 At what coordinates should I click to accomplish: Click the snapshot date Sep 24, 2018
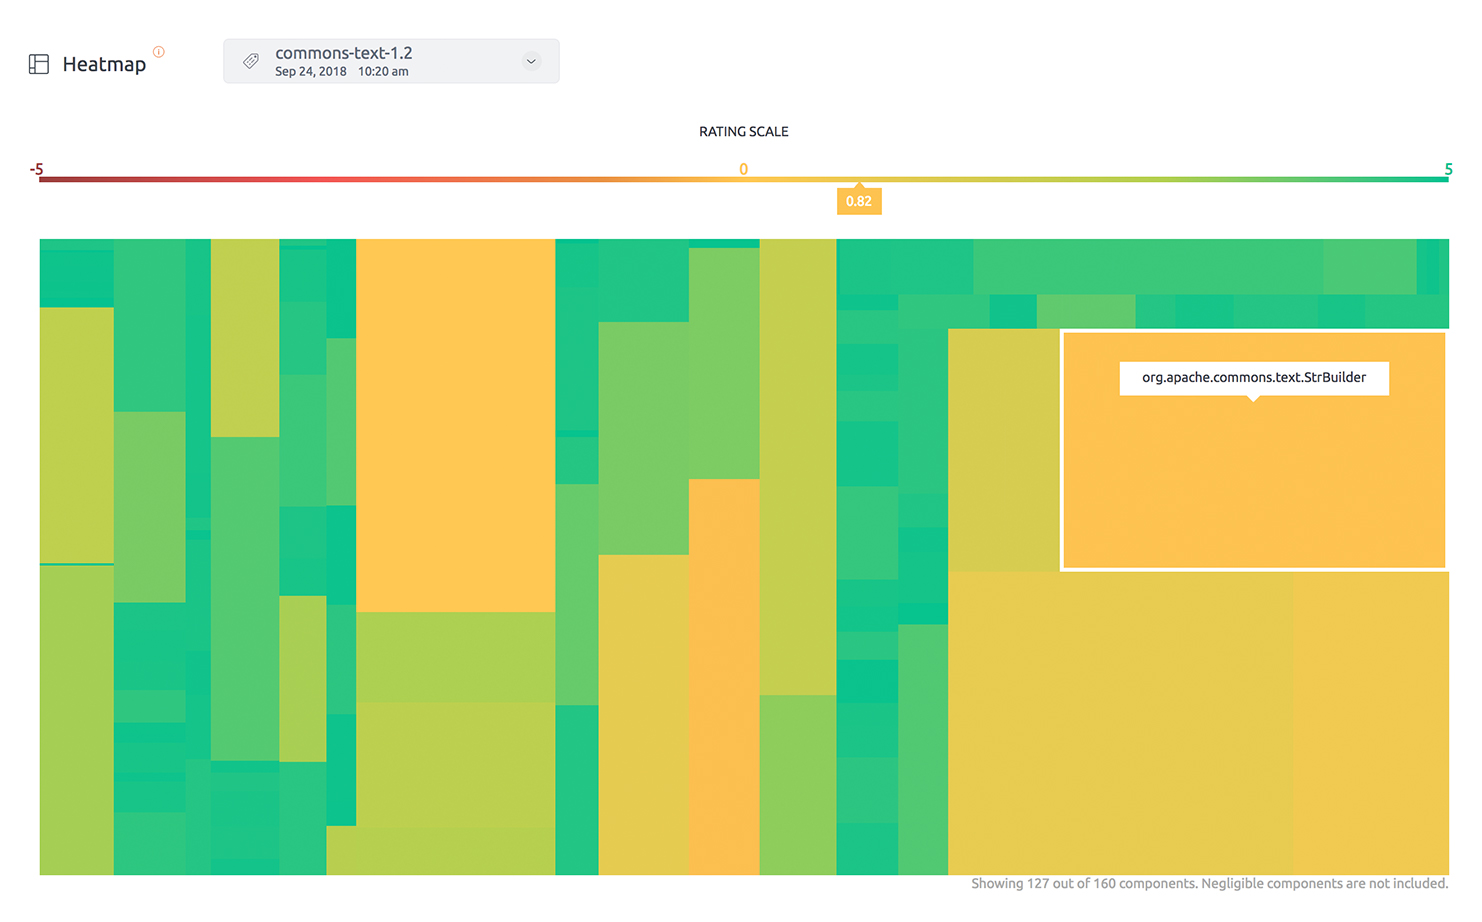coord(311,71)
